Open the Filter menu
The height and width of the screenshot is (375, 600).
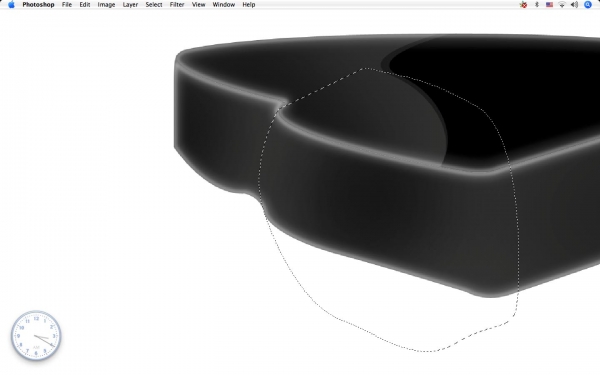pos(177,5)
